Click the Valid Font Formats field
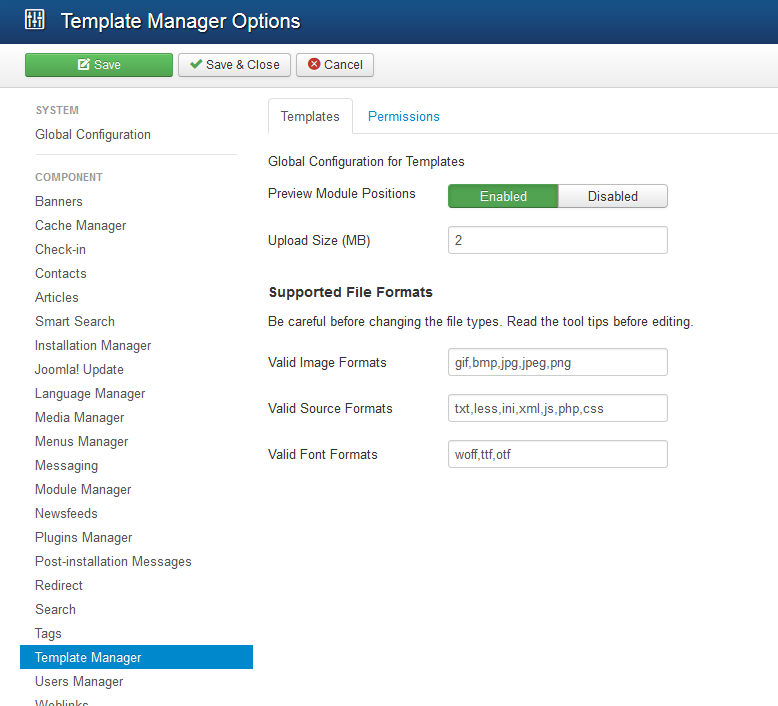The height and width of the screenshot is (706, 778). point(557,454)
